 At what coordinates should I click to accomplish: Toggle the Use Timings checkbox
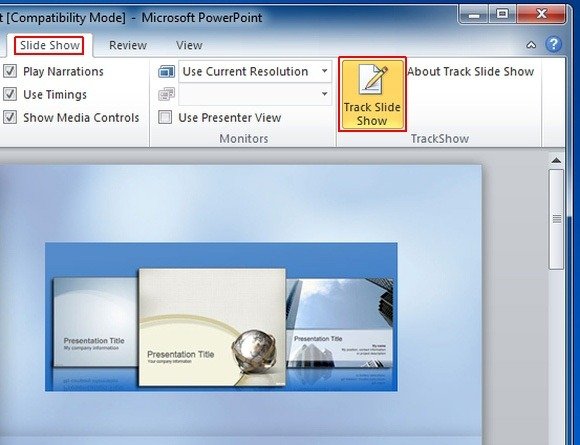[x=10, y=94]
